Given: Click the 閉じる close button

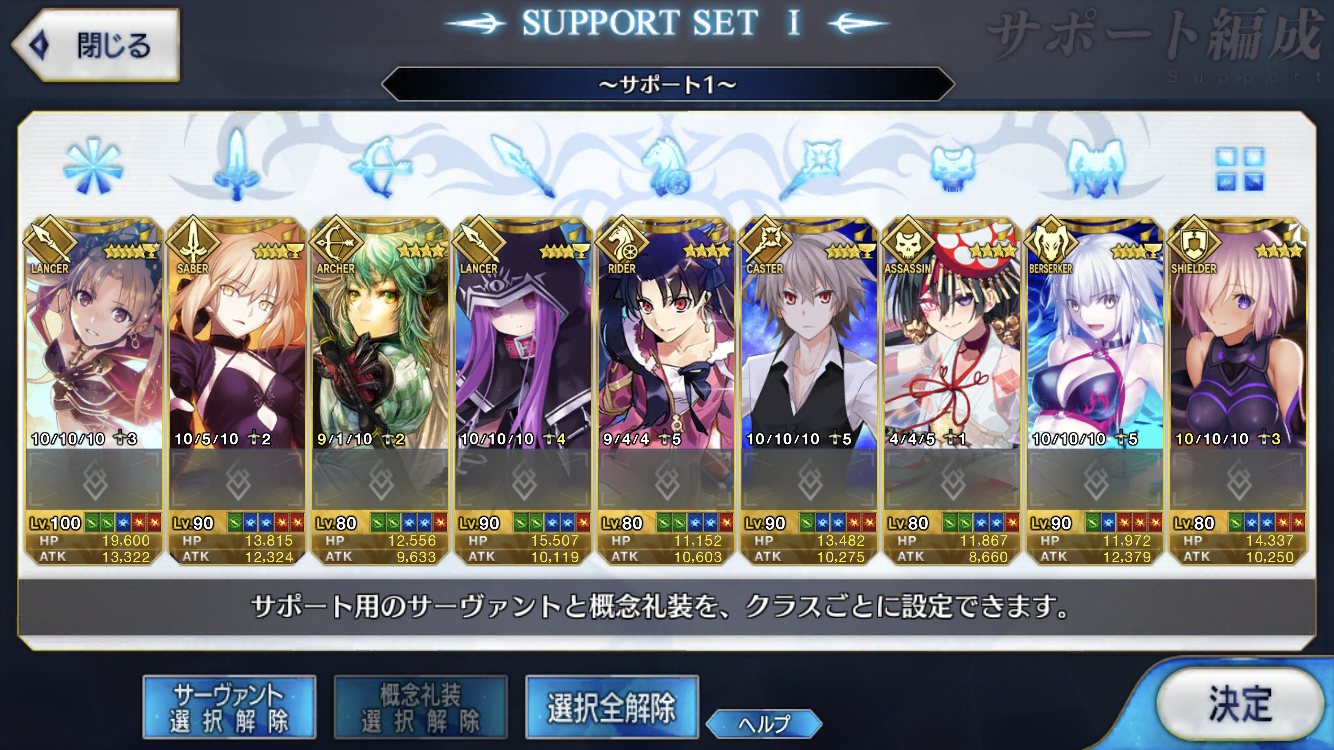Looking at the screenshot, I should [x=96, y=45].
